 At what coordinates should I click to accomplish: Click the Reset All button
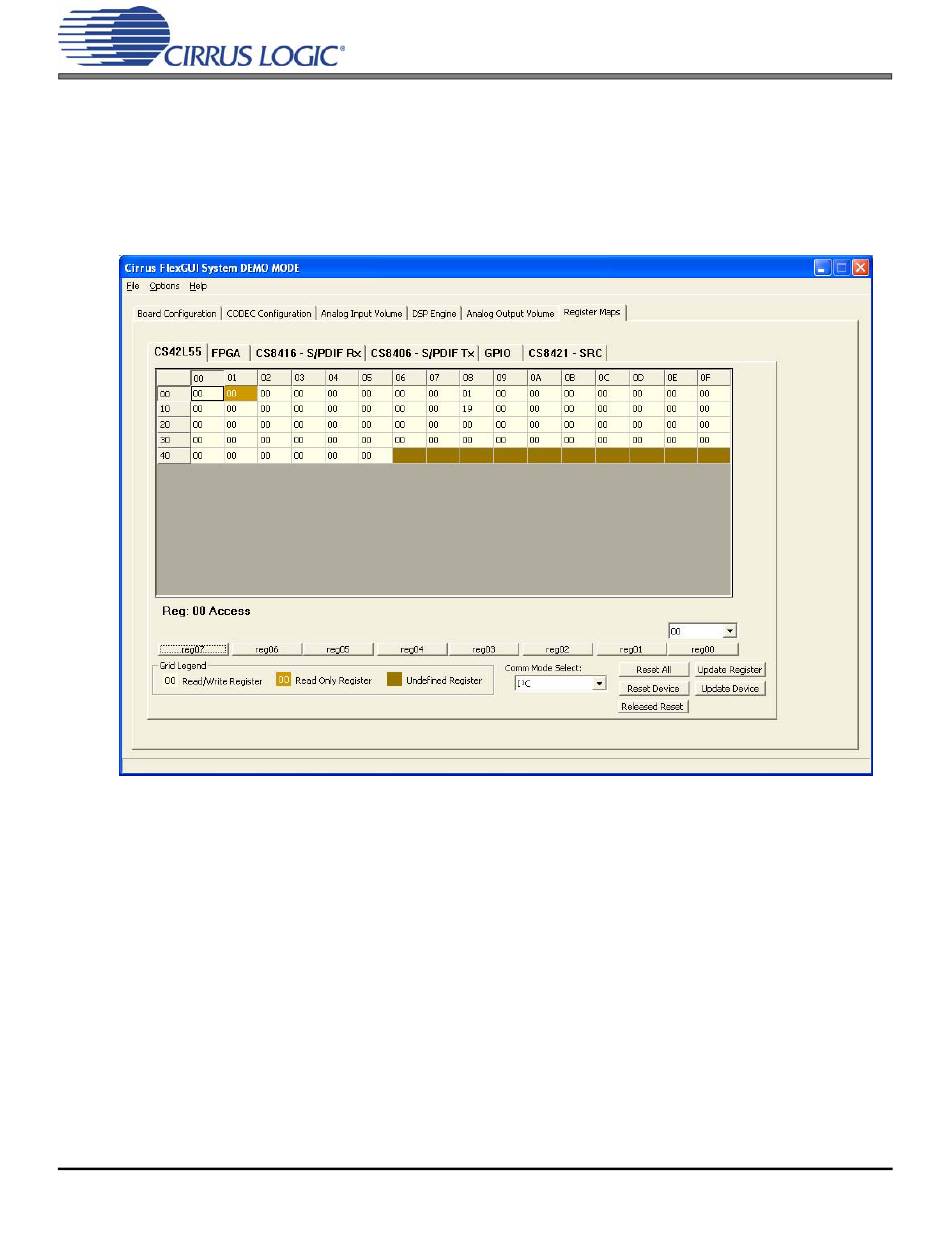coord(654,670)
